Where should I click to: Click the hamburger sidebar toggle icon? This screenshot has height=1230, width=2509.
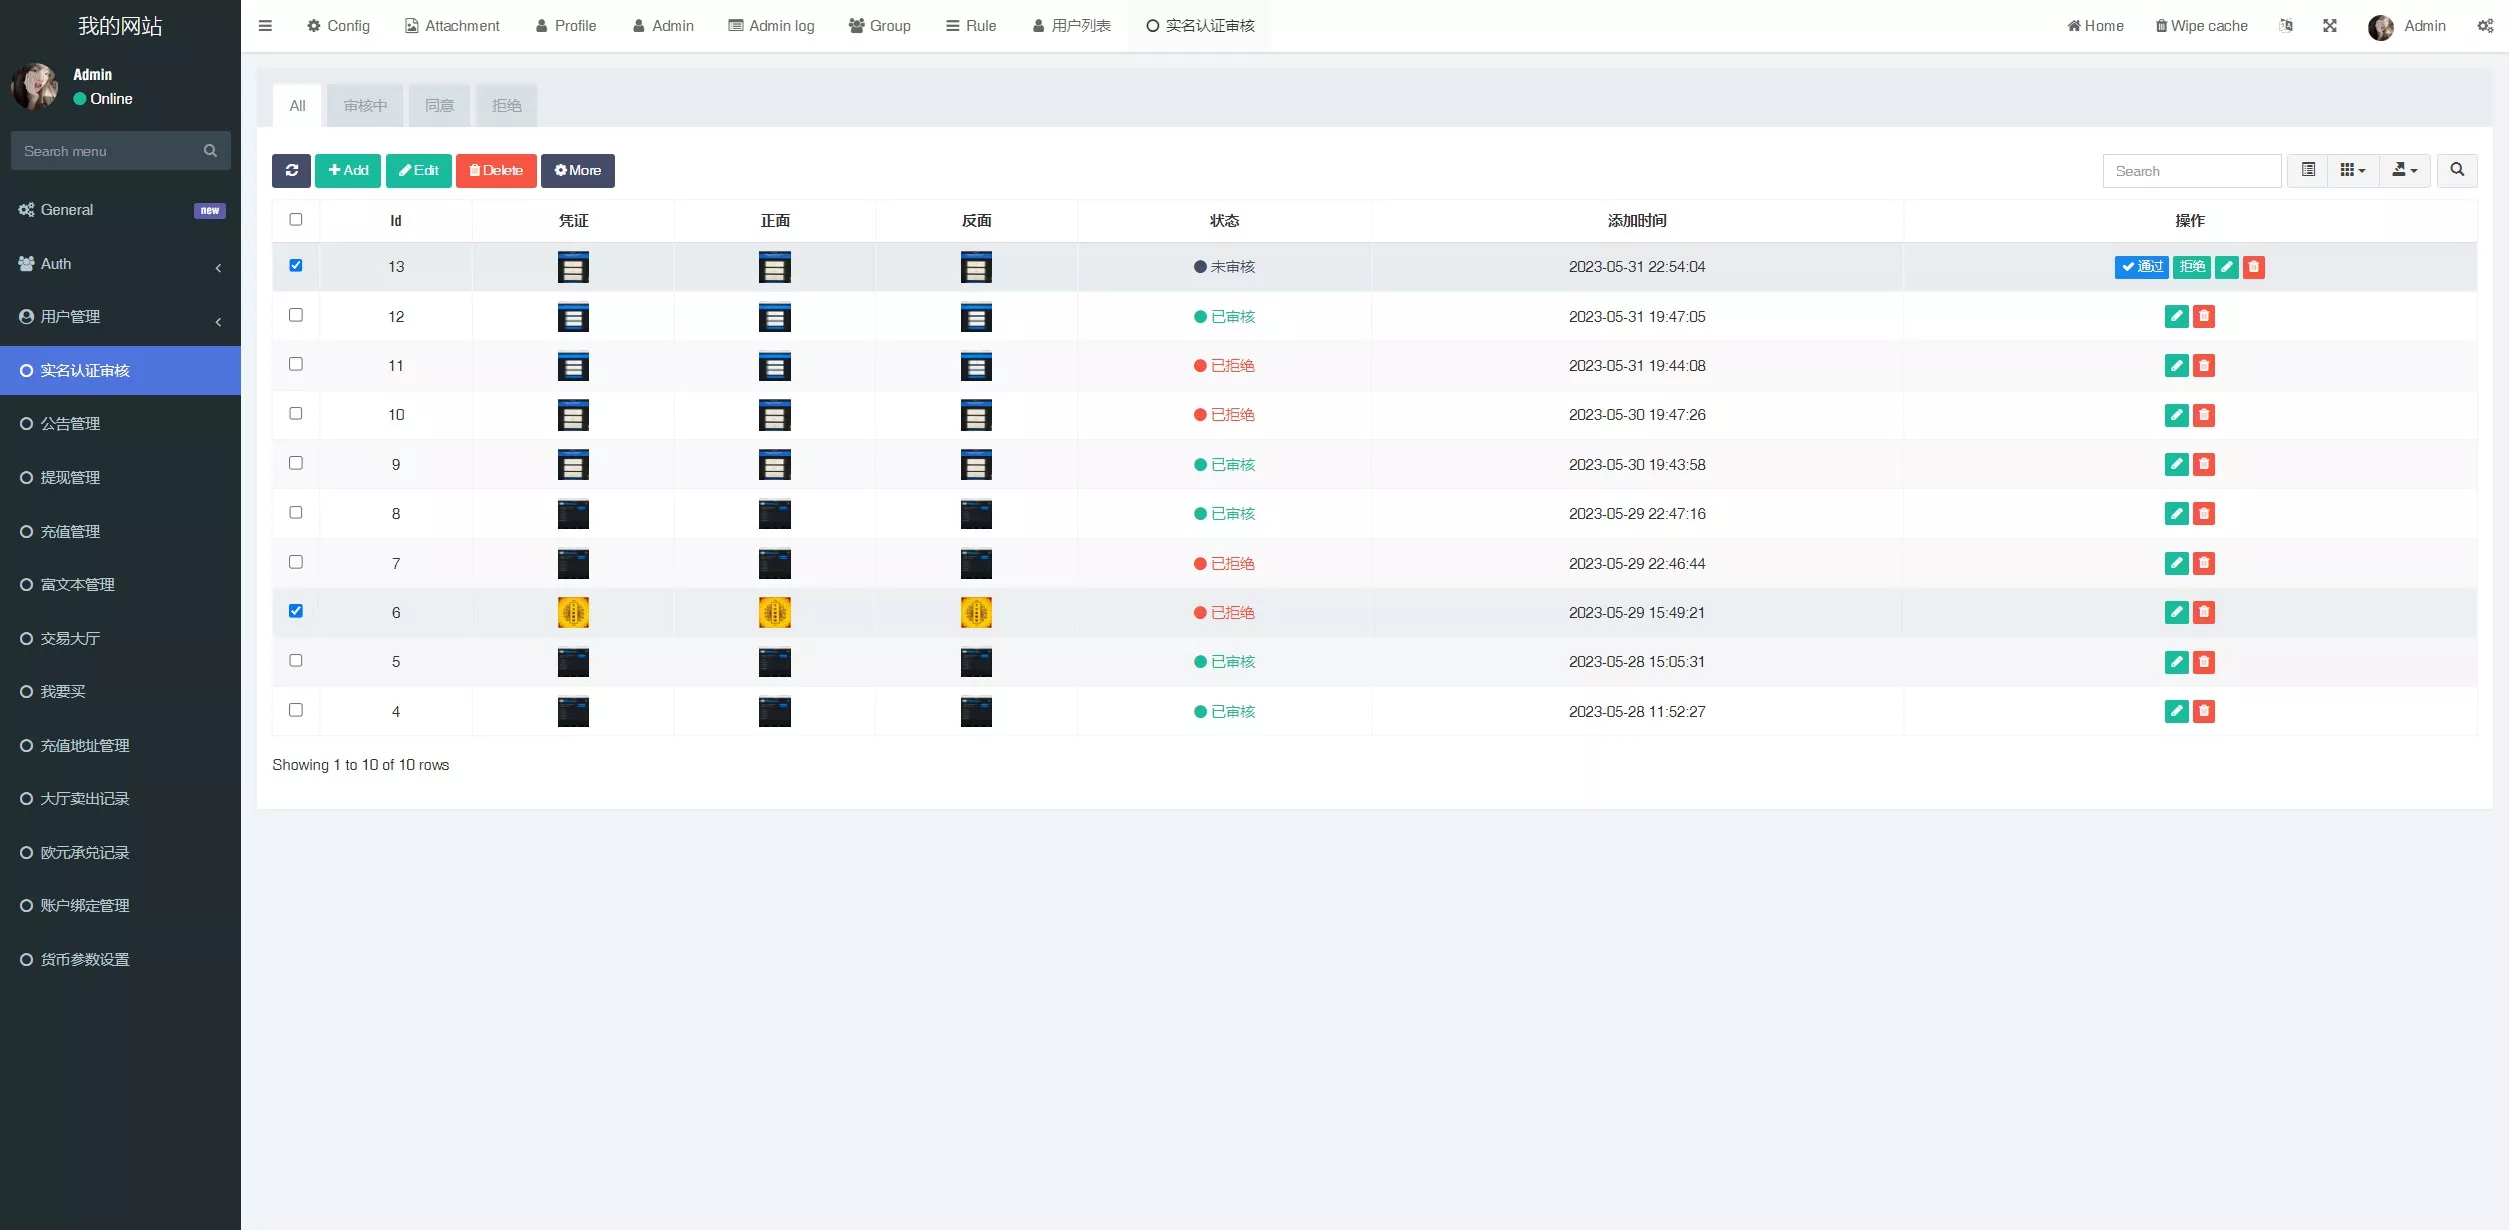(x=265, y=26)
